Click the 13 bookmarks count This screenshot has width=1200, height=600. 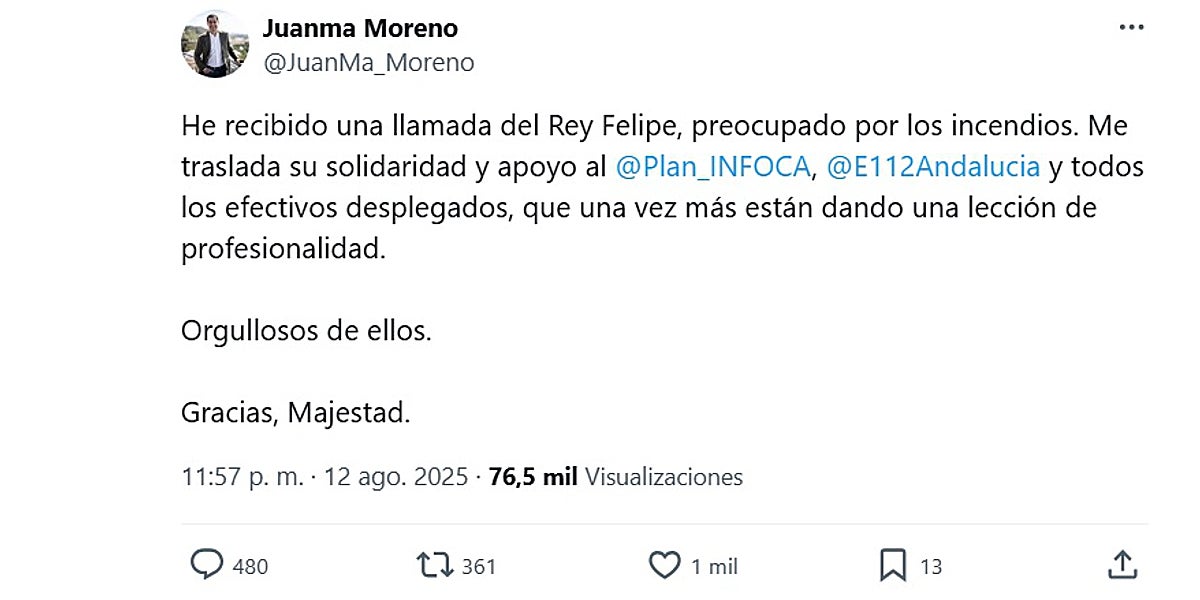931,567
